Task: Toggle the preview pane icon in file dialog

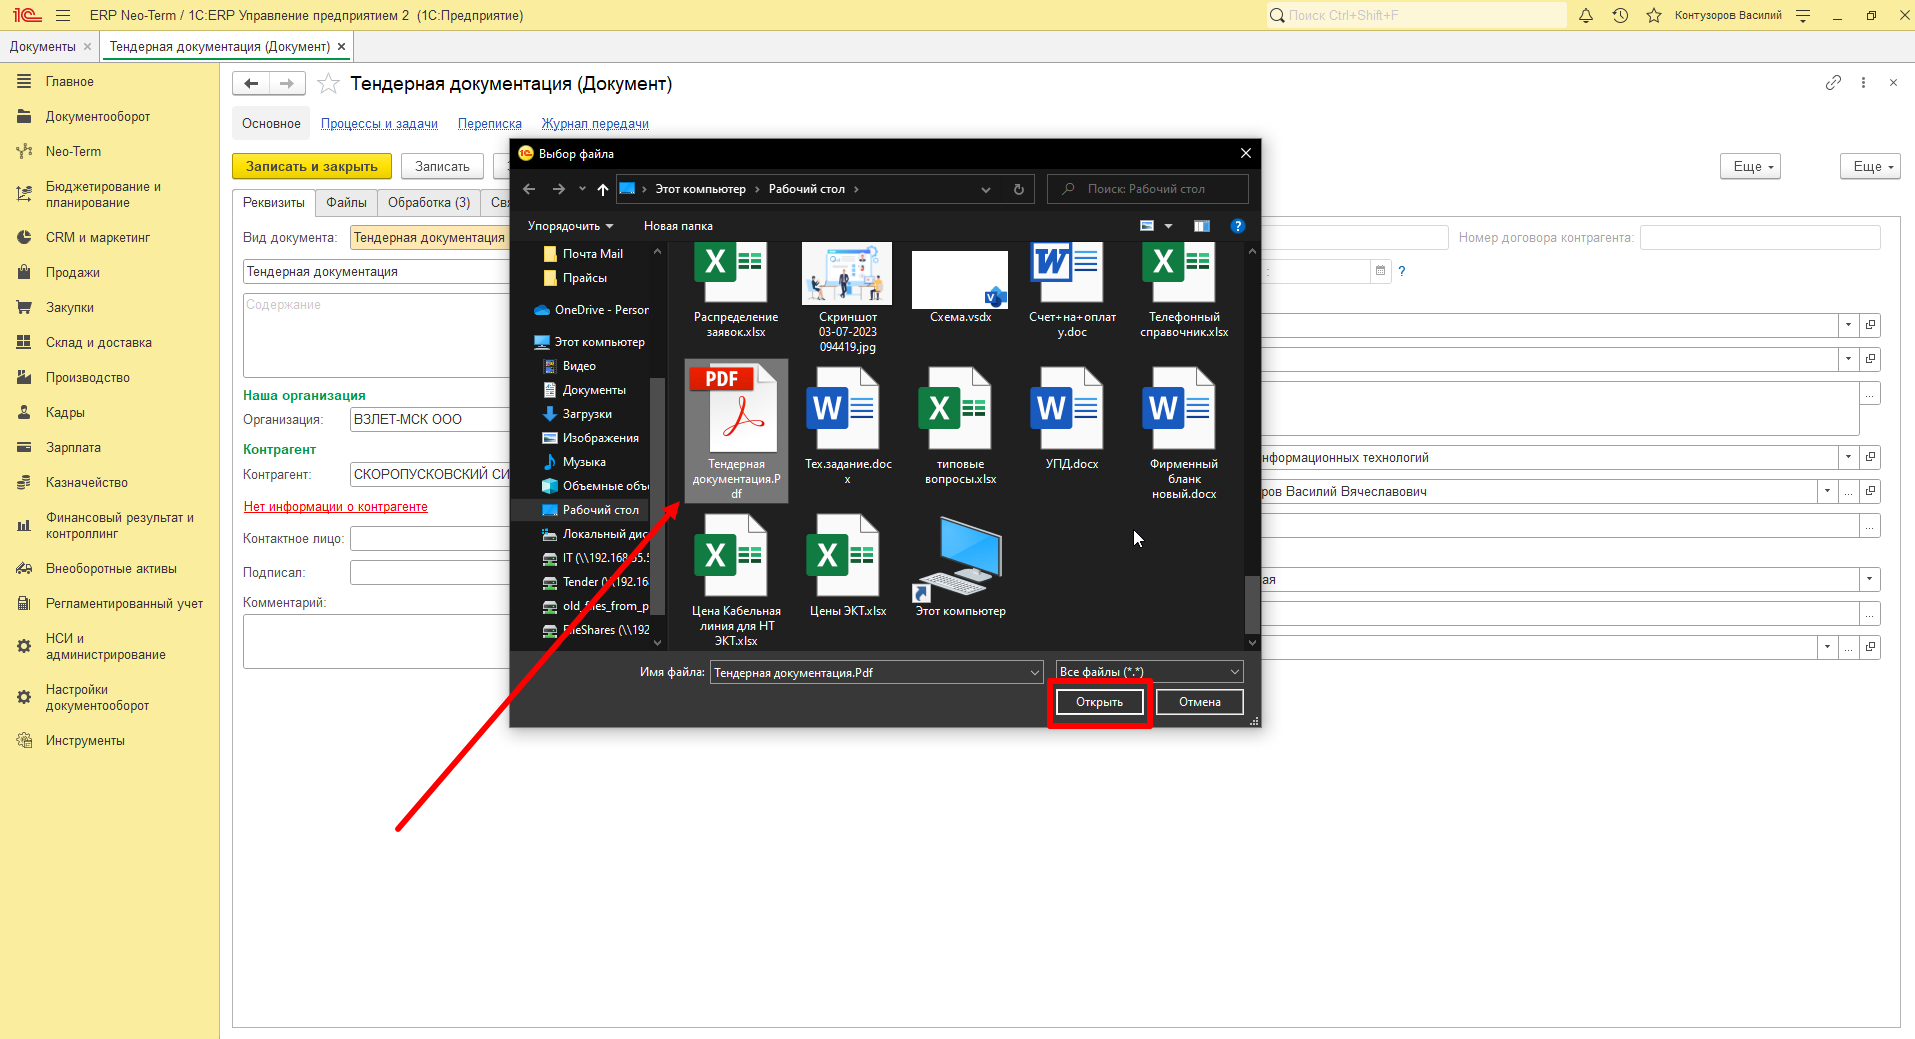Action: tap(1202, 226)
